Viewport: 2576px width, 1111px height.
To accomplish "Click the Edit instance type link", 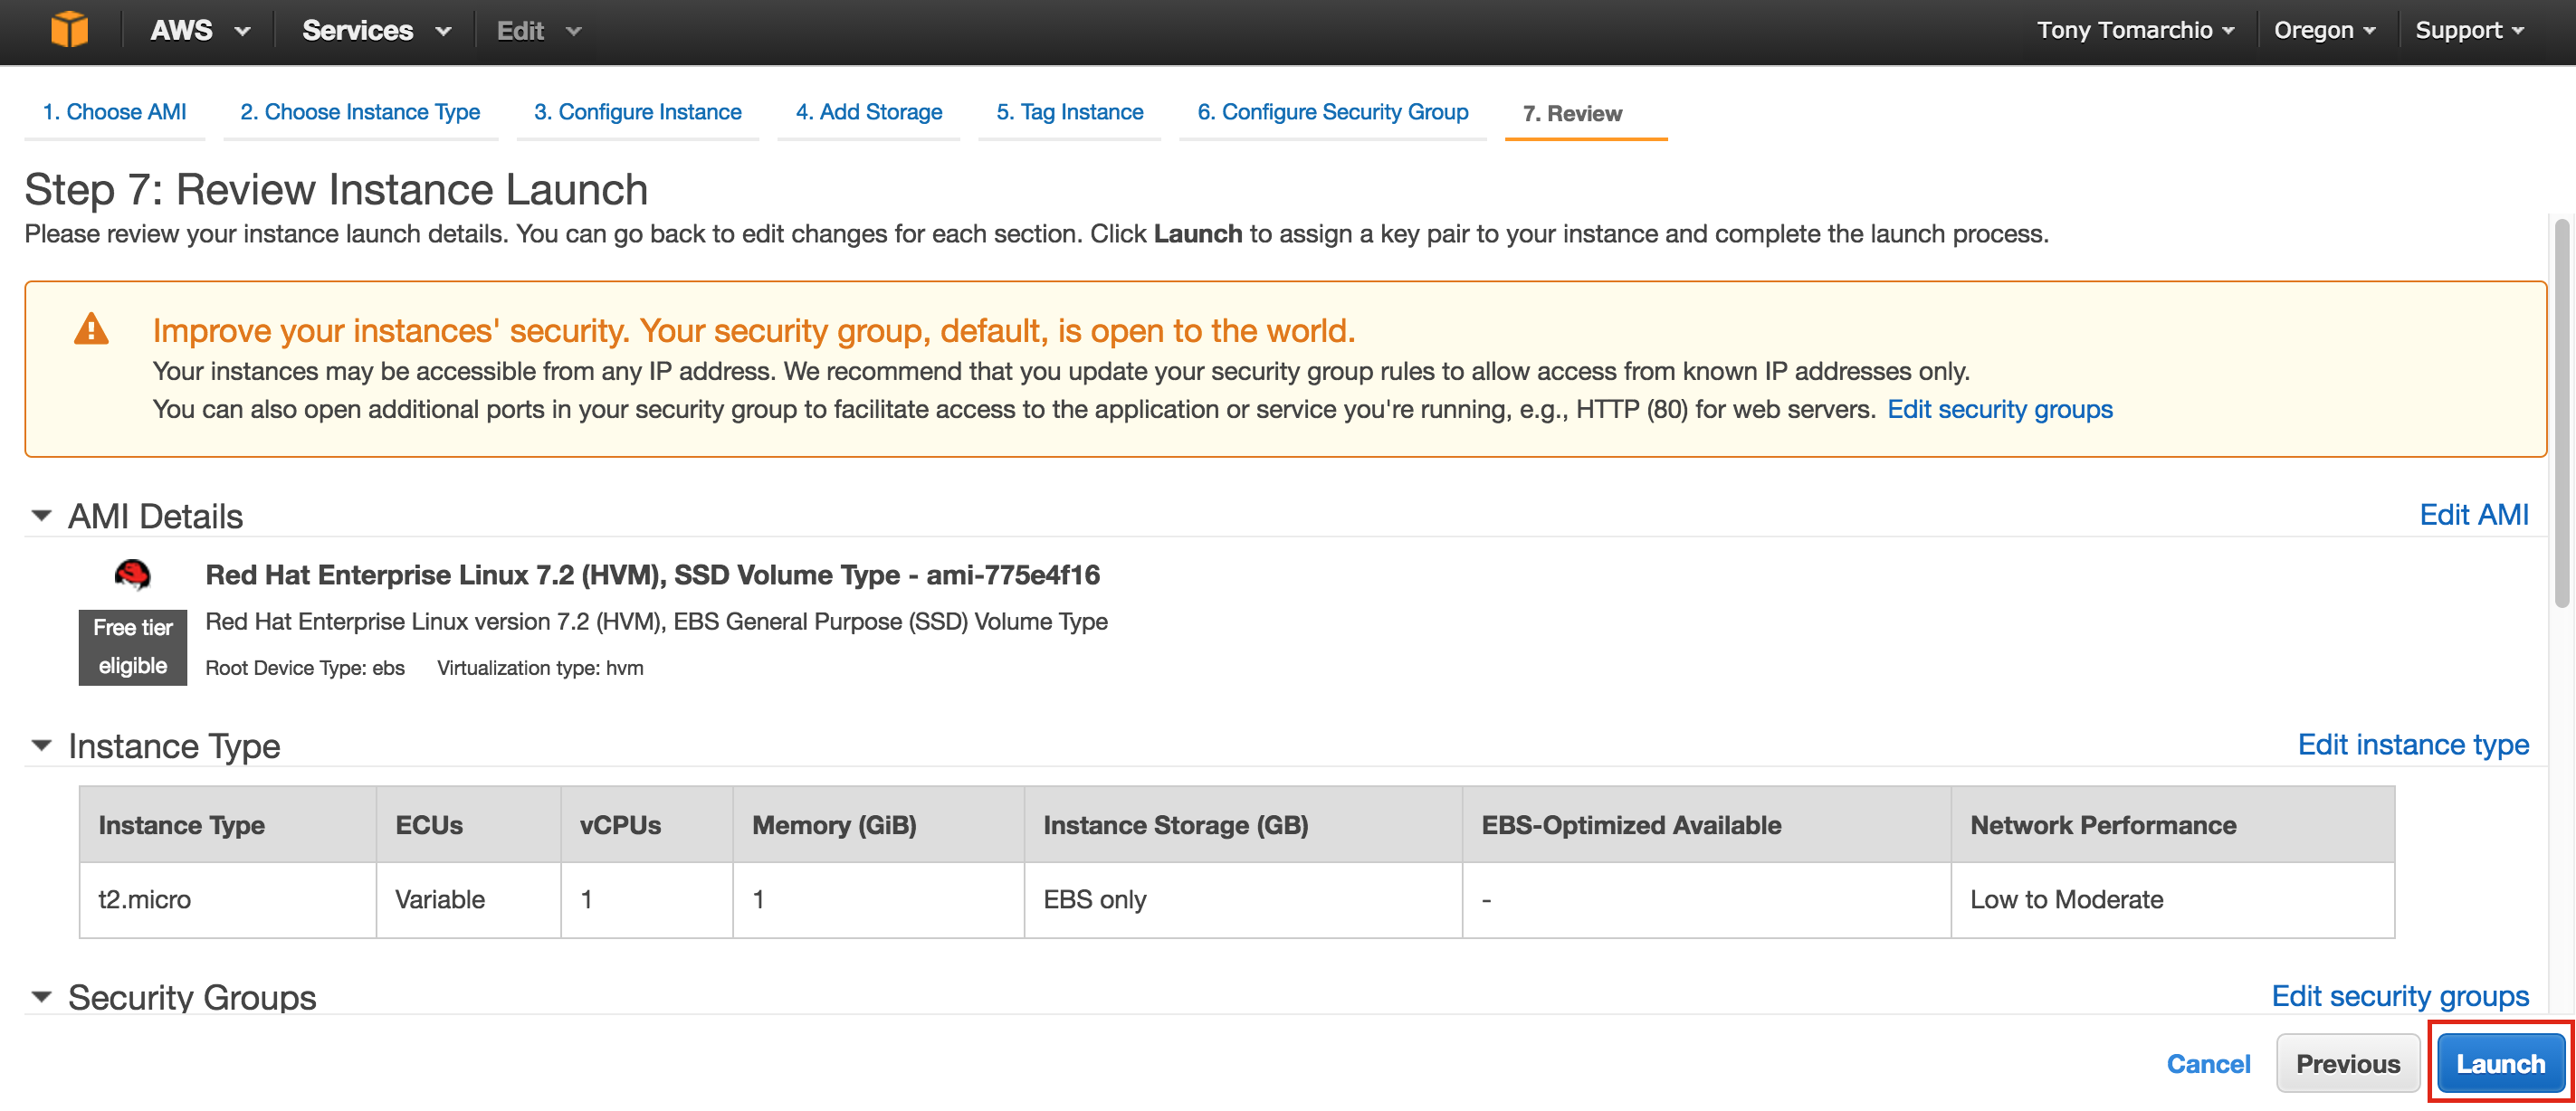I will coord(2413,745).
